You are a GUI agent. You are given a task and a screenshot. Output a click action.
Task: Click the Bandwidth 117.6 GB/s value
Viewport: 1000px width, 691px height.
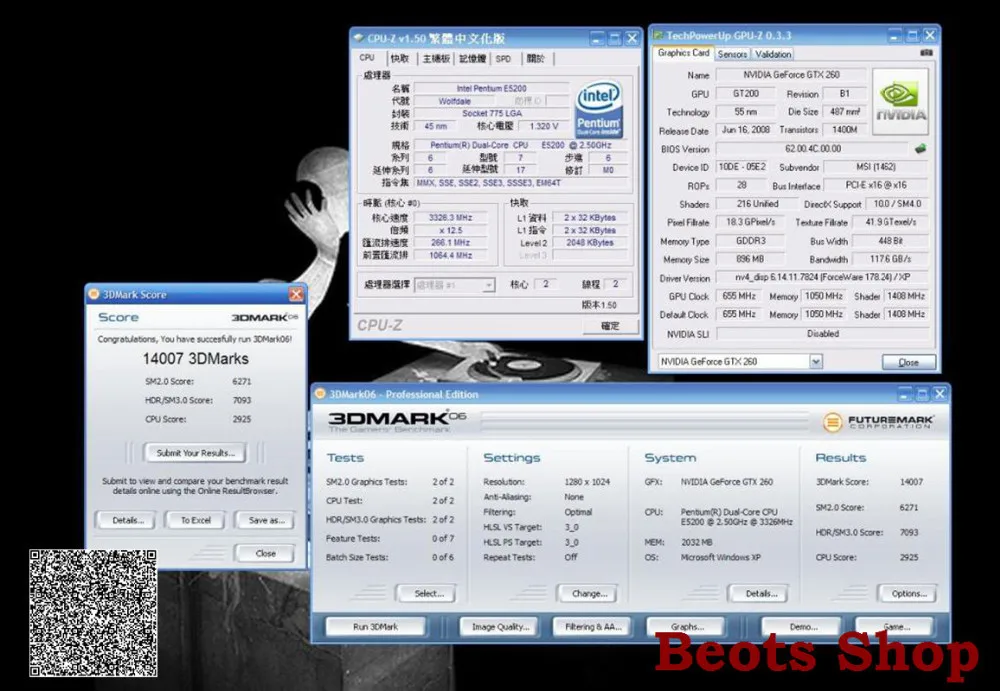pyautogui.click(x=890, y=260)
